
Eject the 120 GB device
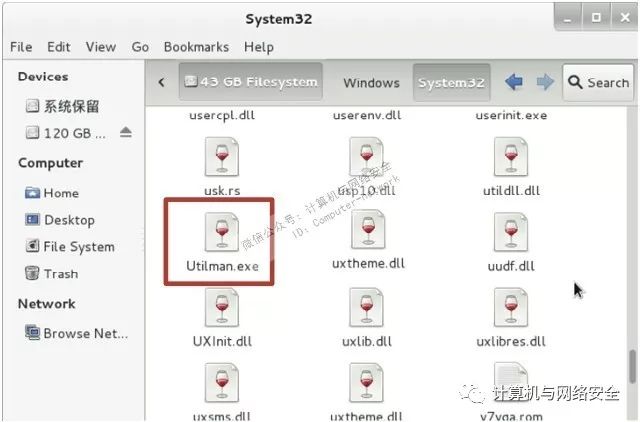tap(126, 132)
